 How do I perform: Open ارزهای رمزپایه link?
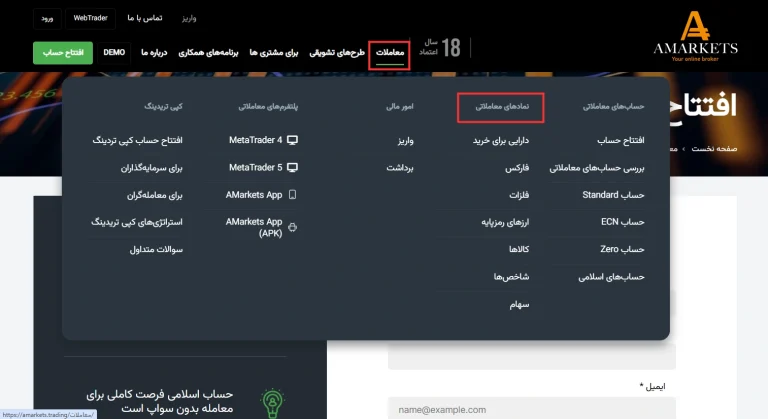tap(505, 222)
